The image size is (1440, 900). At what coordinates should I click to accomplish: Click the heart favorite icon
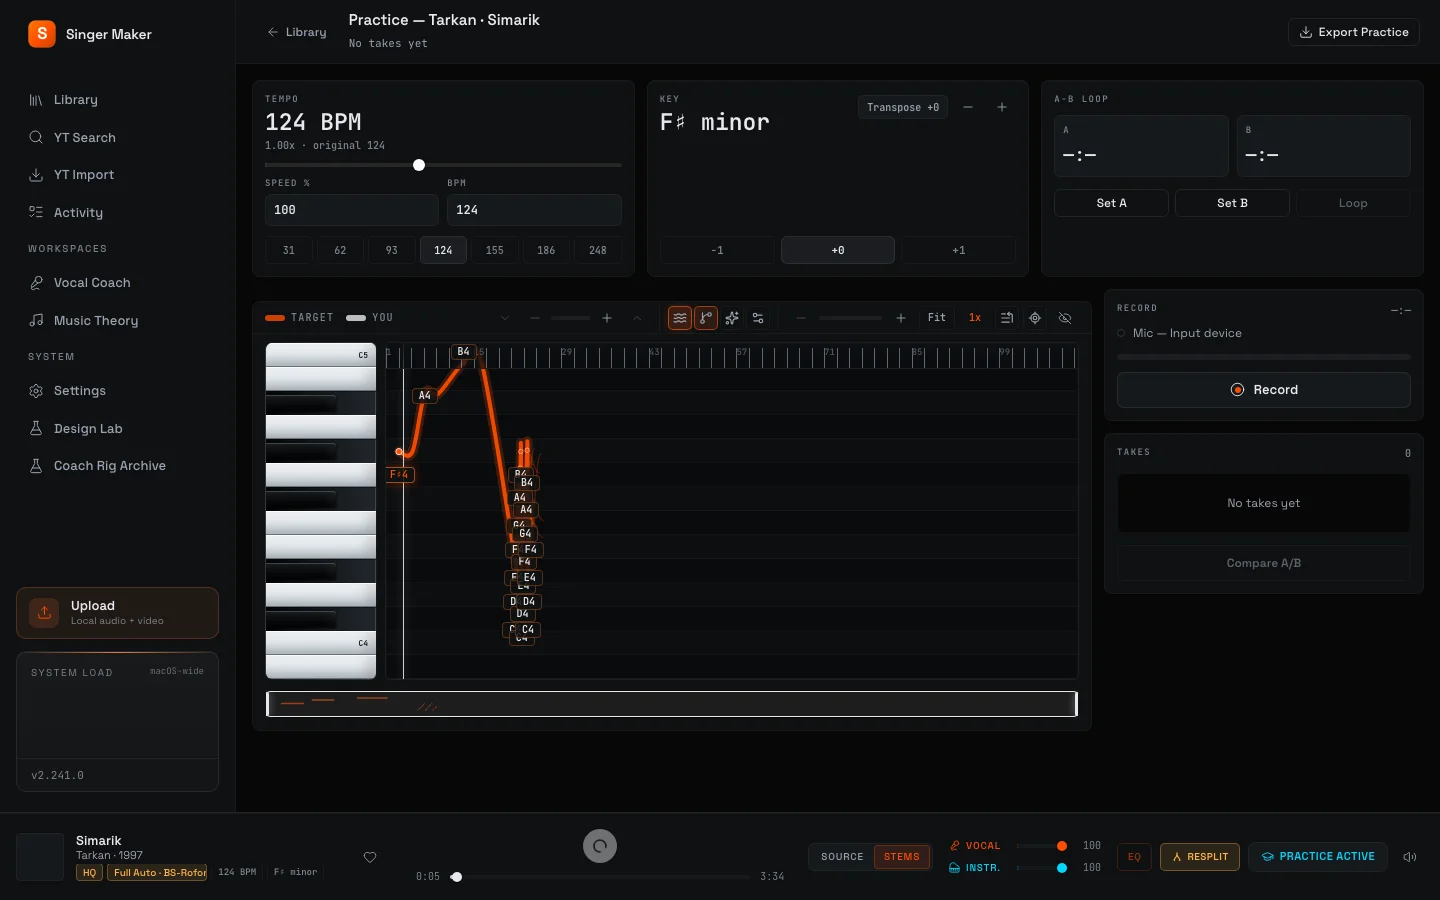[x=370, y=857]
